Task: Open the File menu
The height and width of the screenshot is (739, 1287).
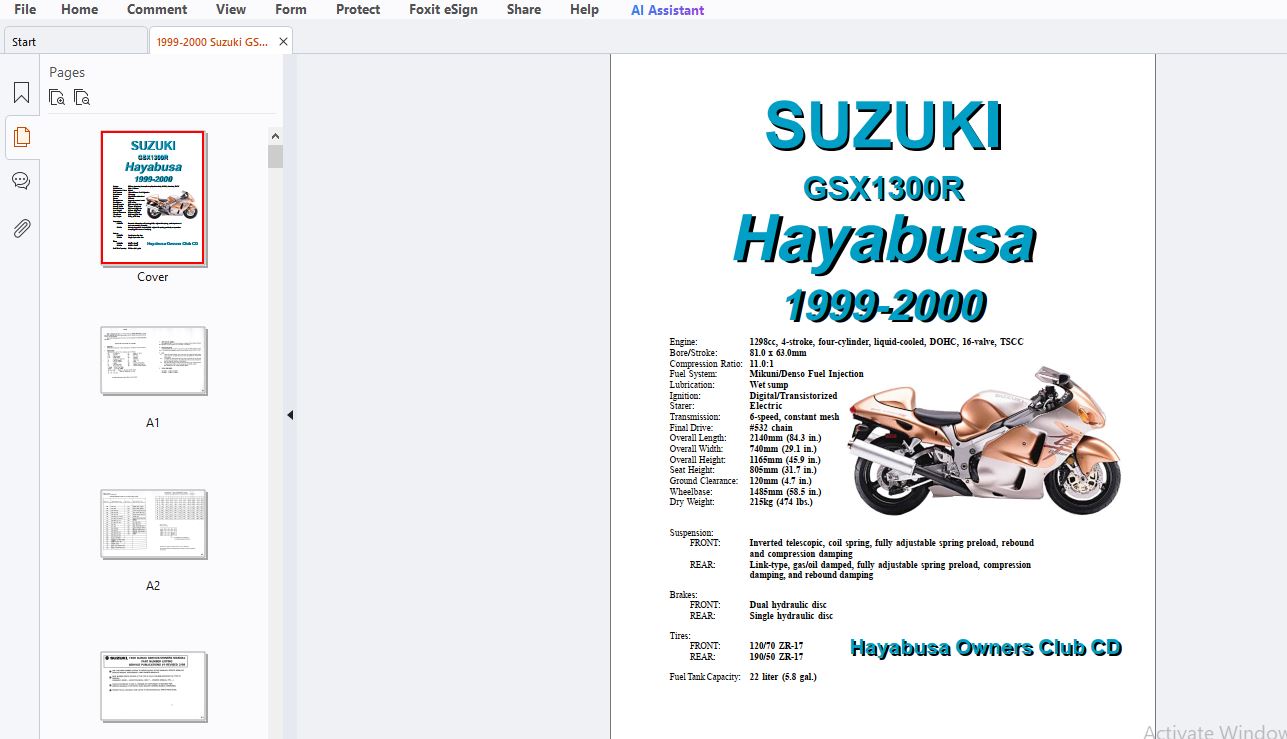Action: [25, 10]
